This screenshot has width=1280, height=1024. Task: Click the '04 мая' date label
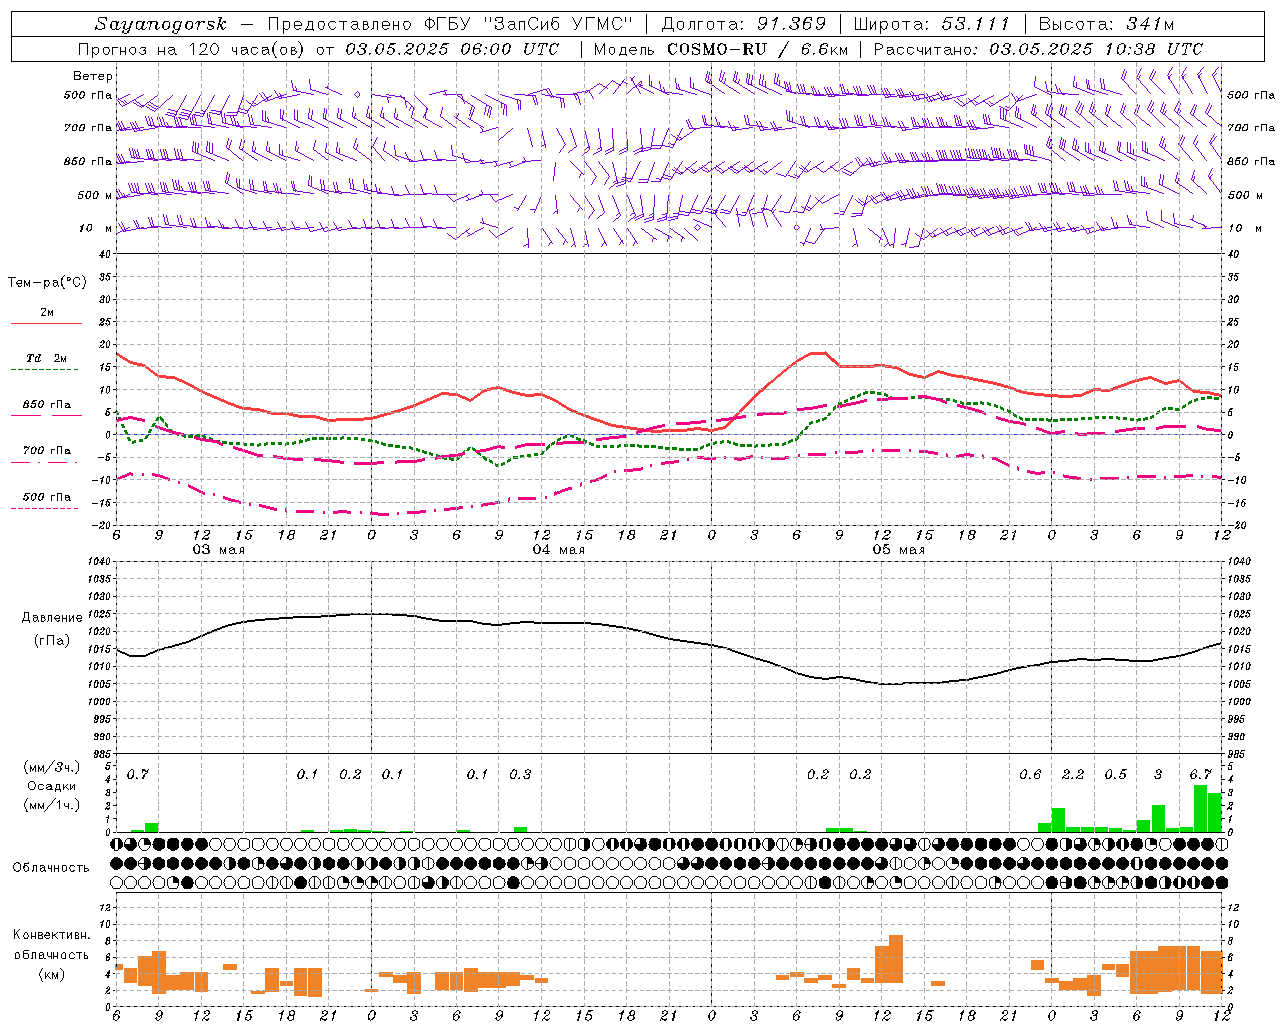[559, 550]
